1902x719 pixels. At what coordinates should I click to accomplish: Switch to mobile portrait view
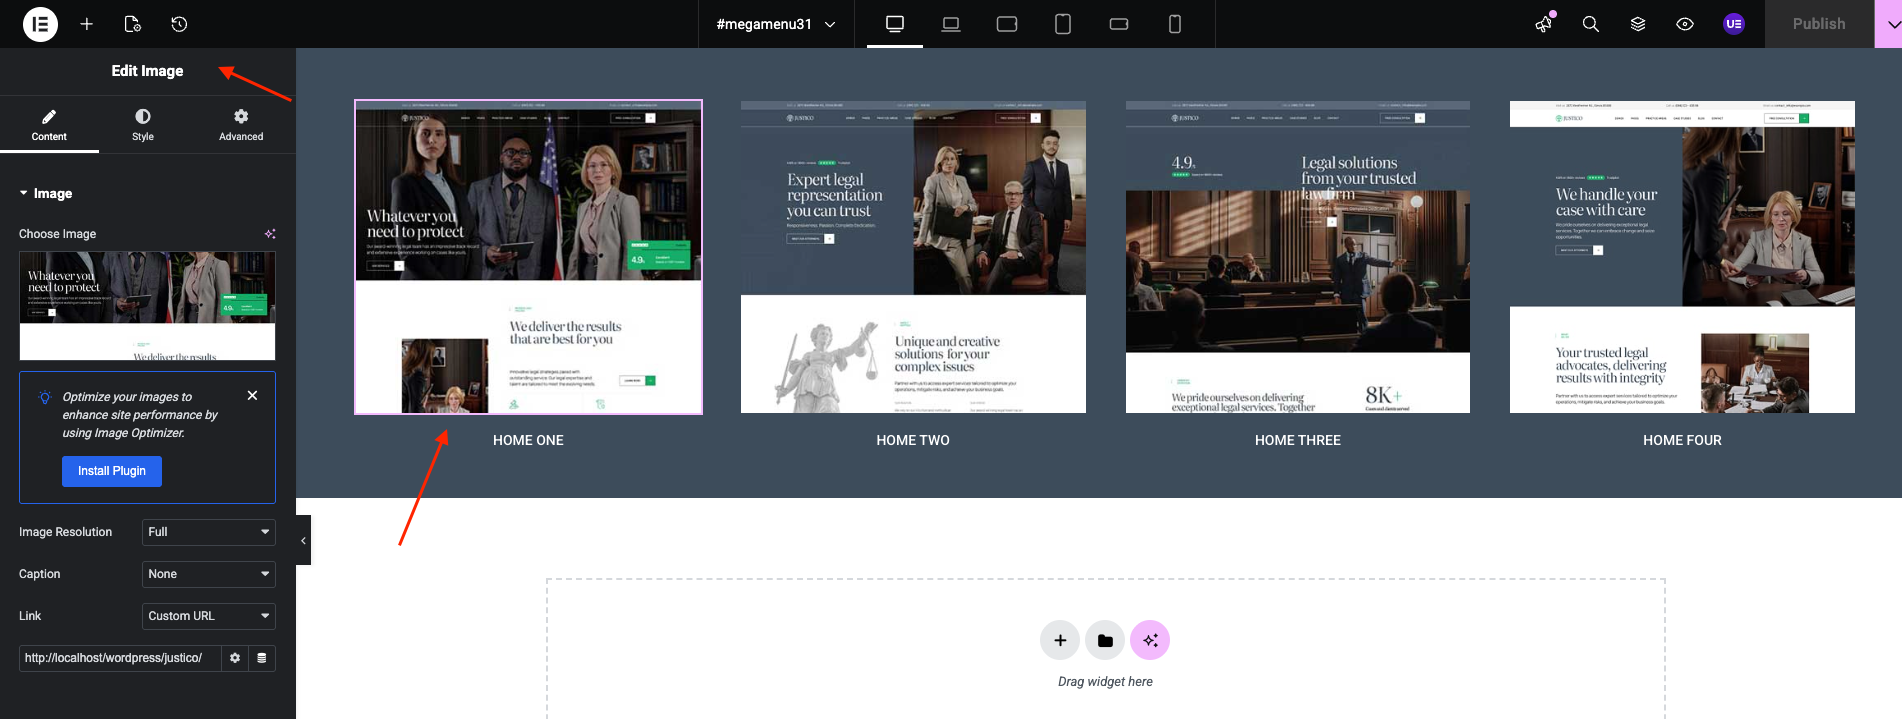click(1175, 24)
